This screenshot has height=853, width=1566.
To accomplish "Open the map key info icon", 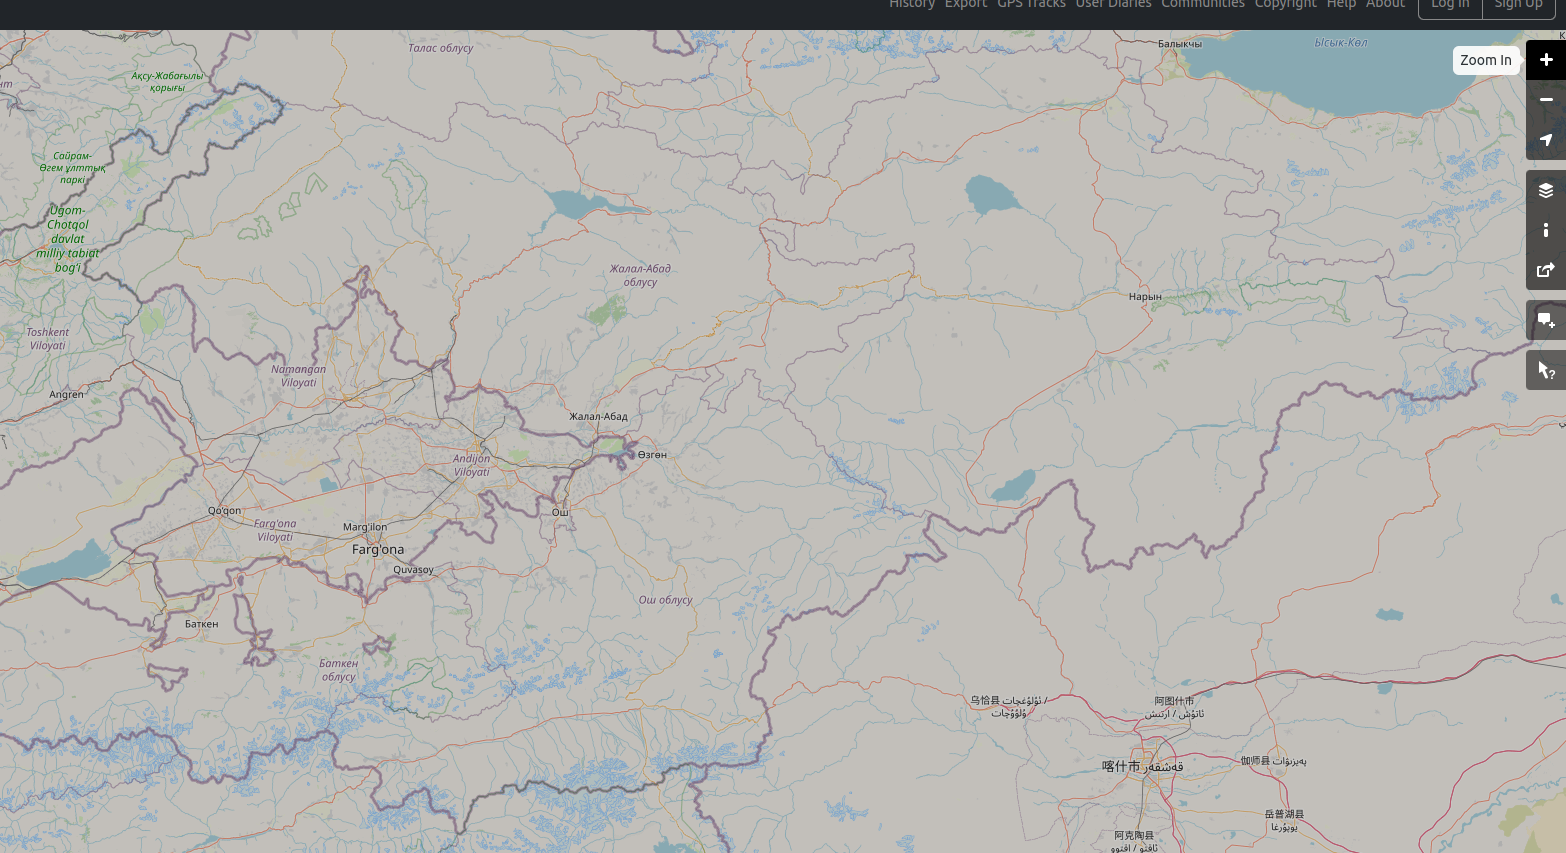I will (x=1545, y=230).
